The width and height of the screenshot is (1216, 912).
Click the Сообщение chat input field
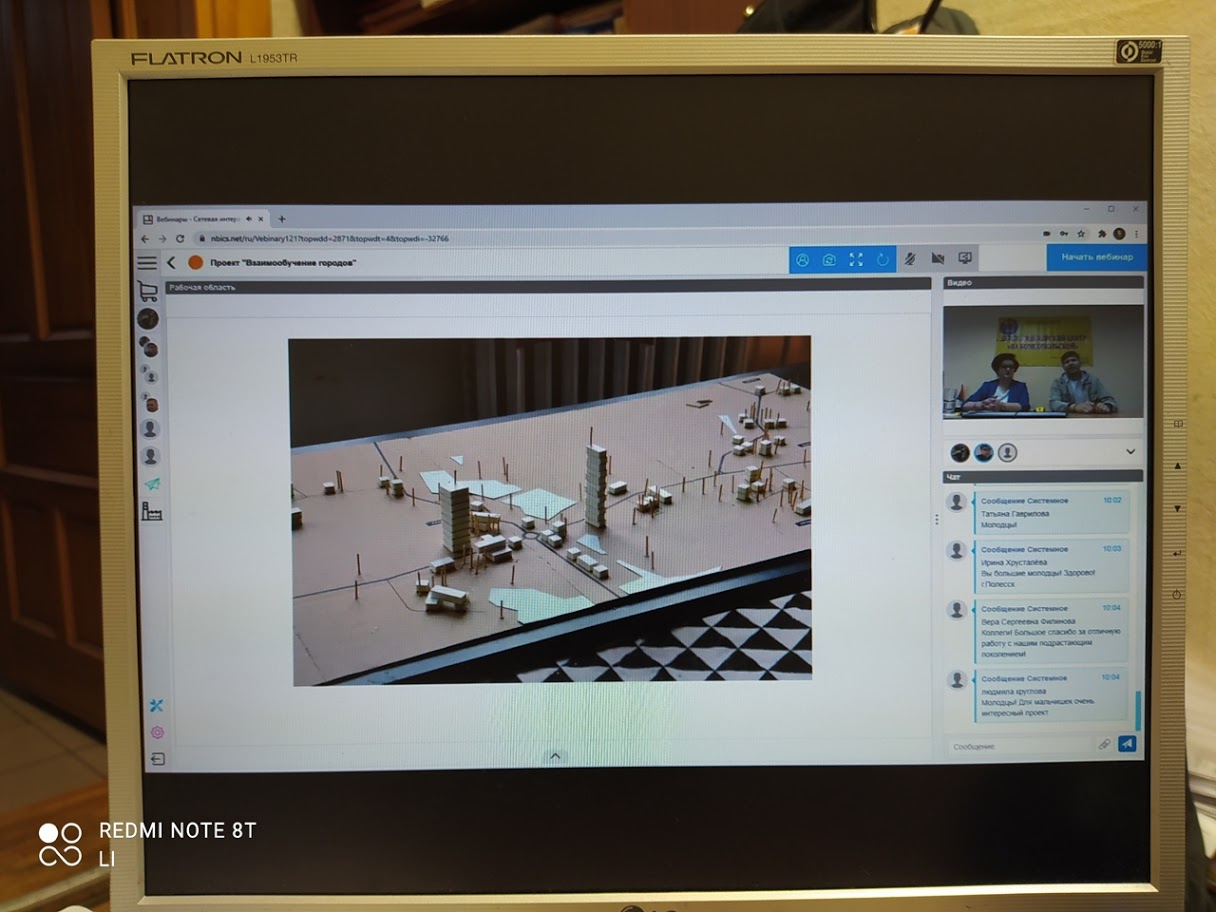[x=1018, y=746]
